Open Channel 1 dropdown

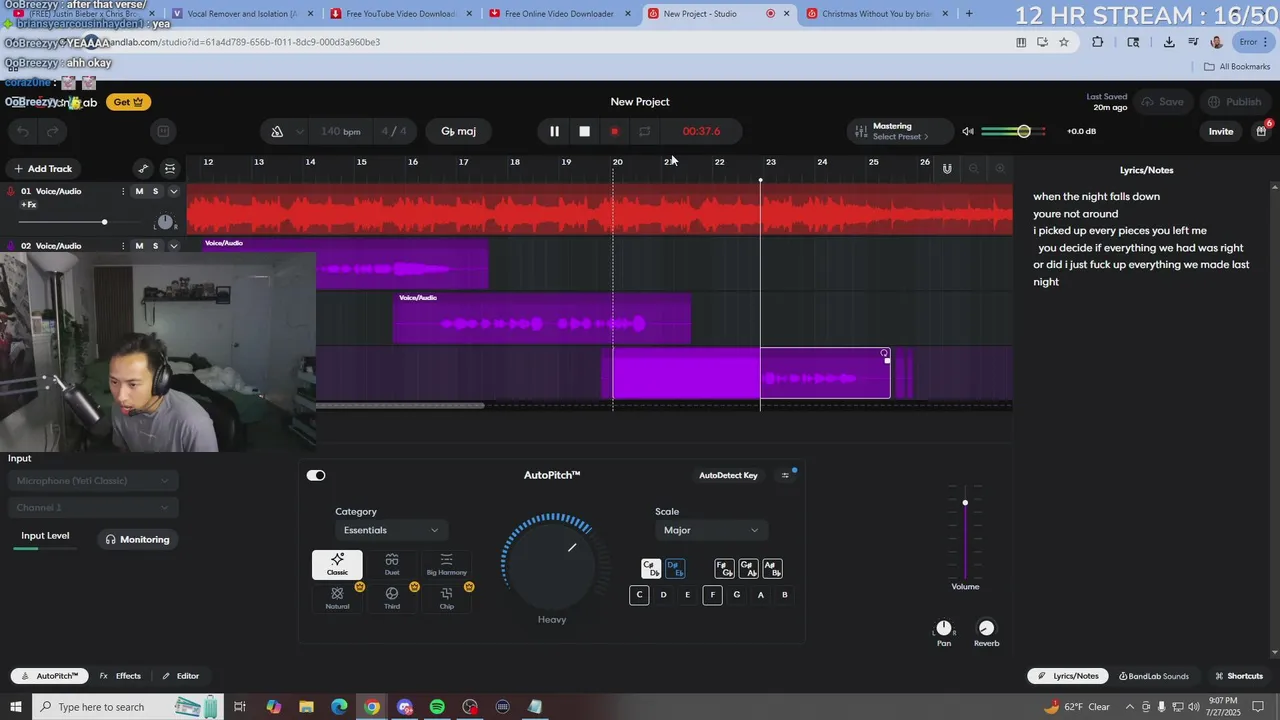click(92, 508)
